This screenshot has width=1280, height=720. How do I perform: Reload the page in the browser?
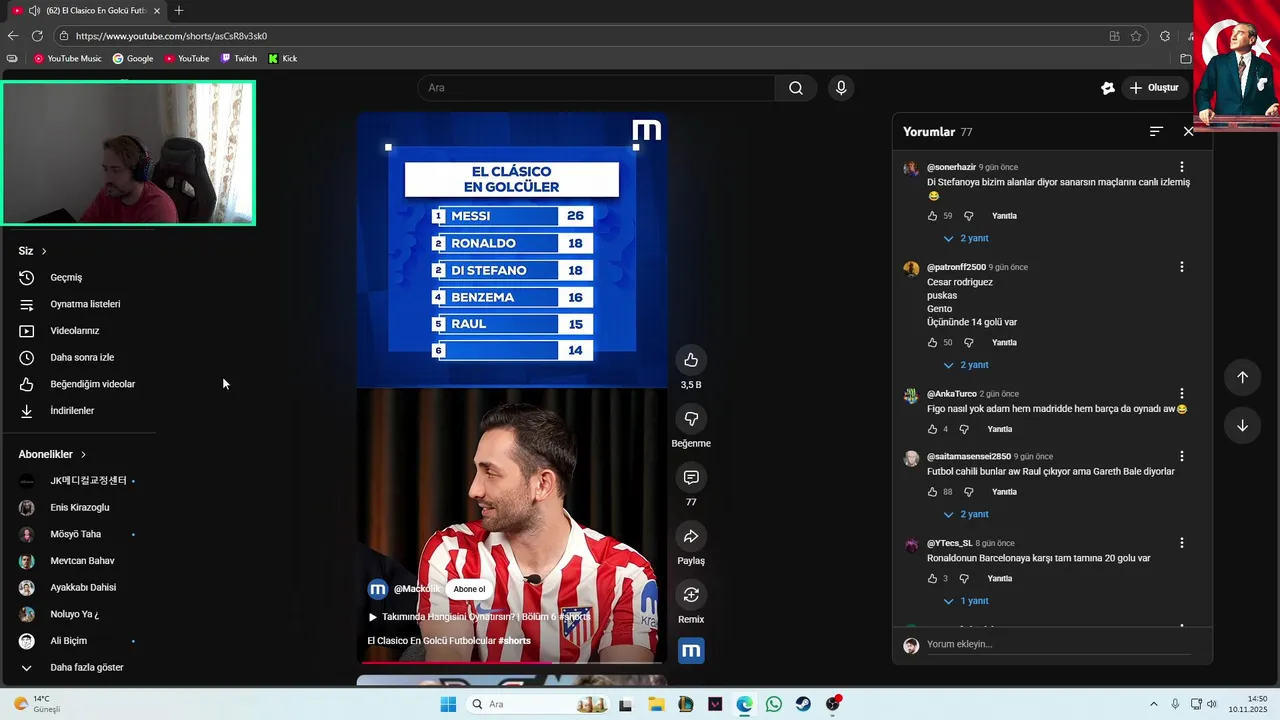pyautogui.click(x=37, y=36)
